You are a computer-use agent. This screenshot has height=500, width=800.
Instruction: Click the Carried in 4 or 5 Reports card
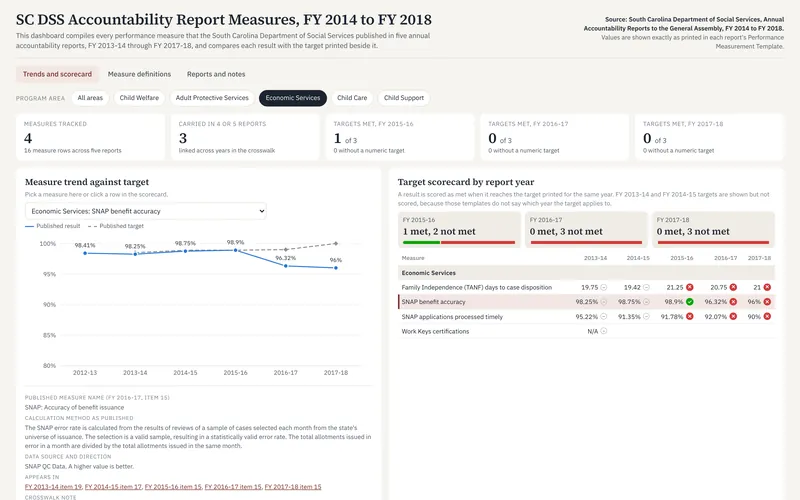[x=245, y=137]
